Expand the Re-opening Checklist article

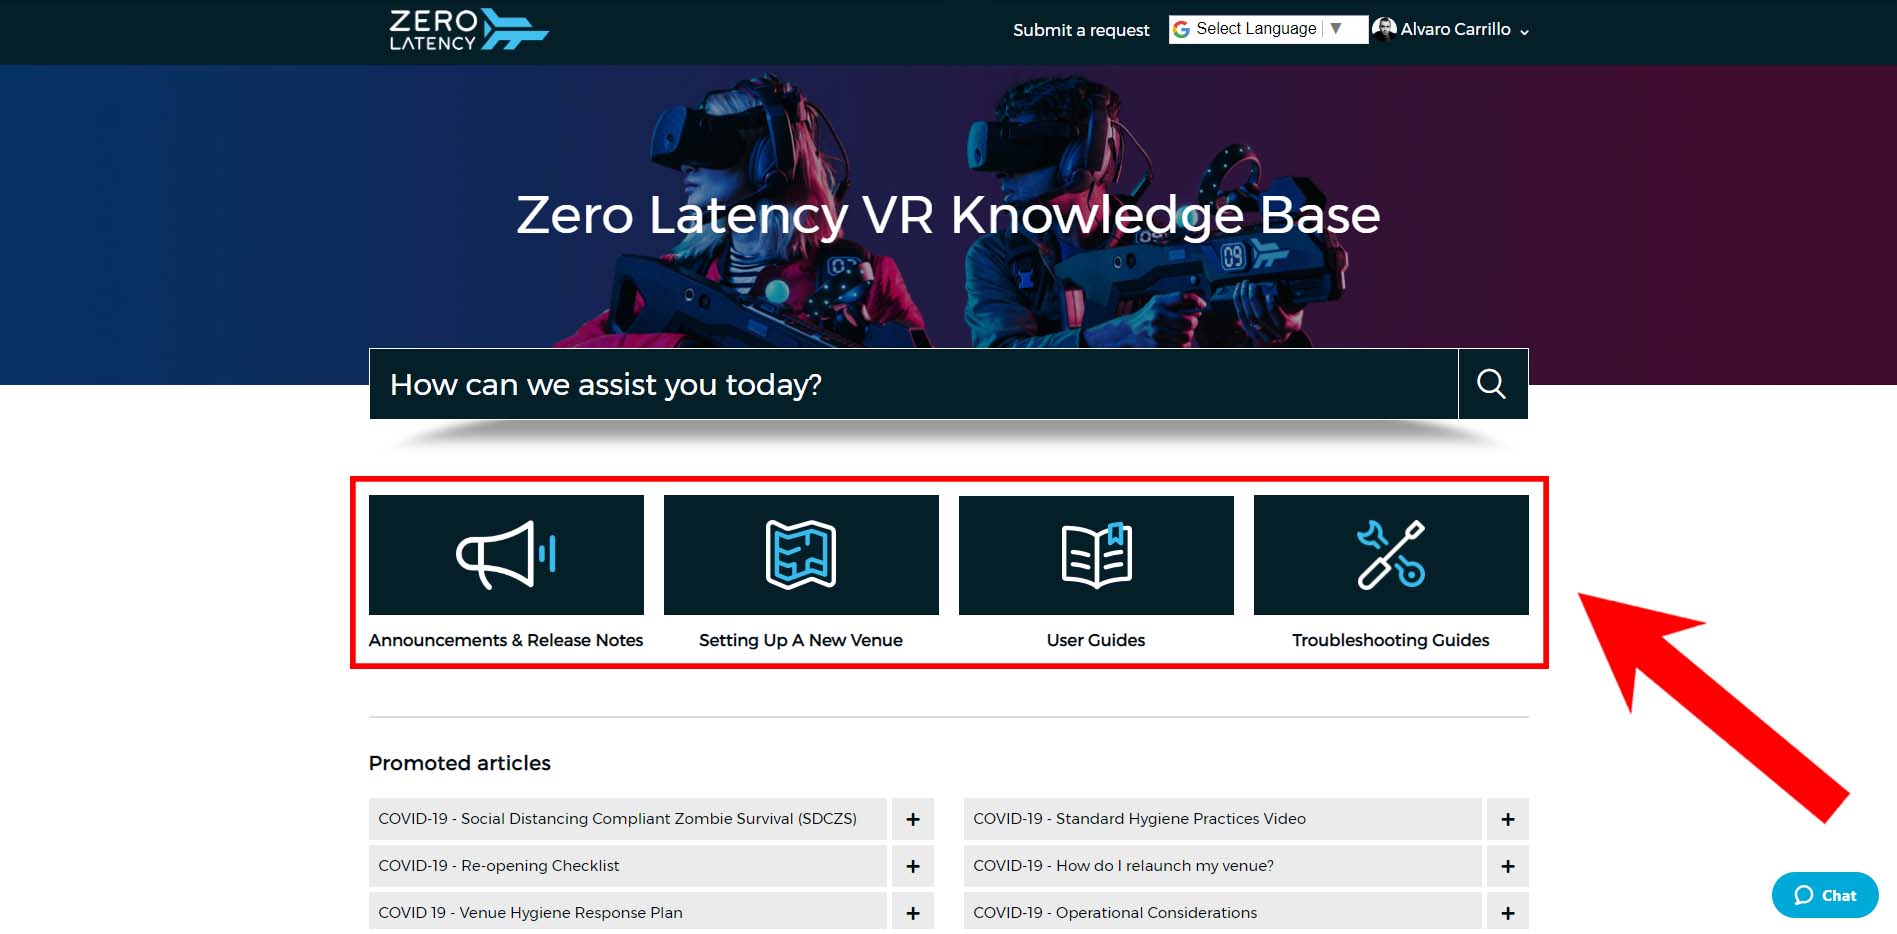(x=913, y=866)
